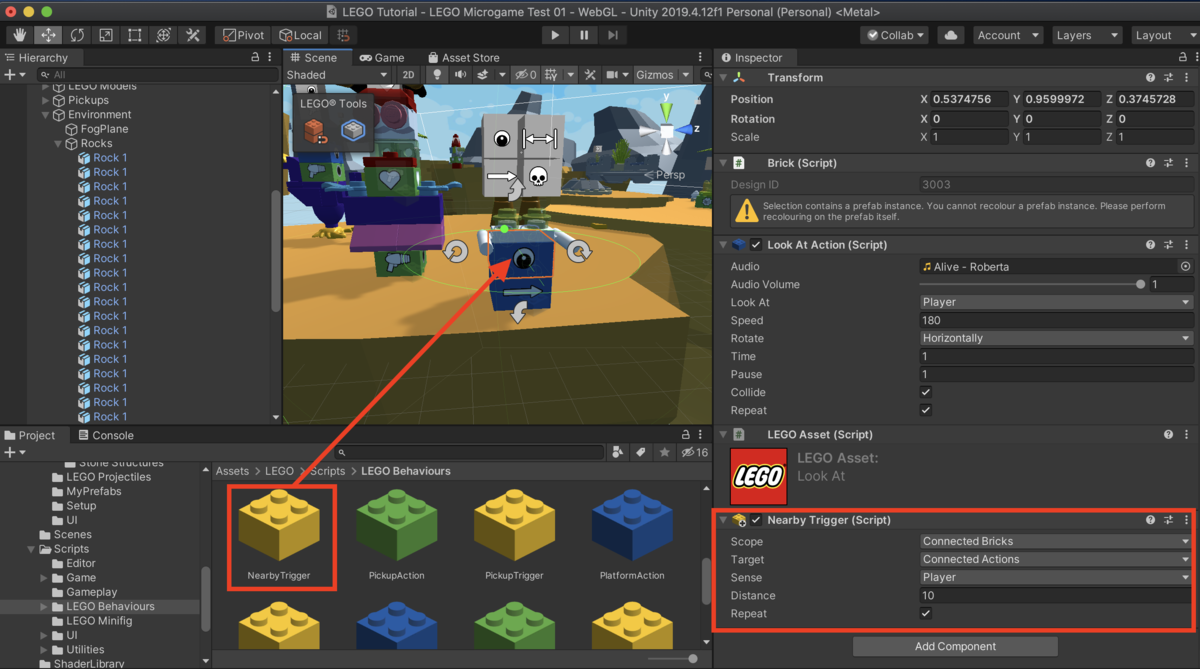Open the Layers dropdown

coord(1085,35)
